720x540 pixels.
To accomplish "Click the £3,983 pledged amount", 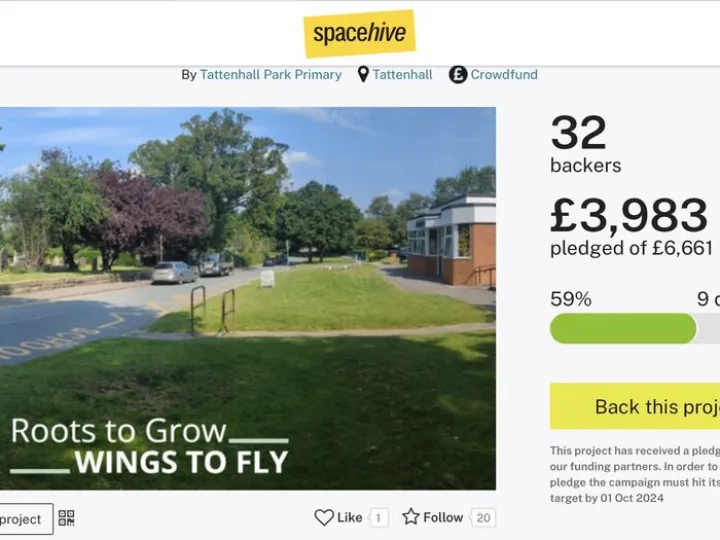I will tap(629, 215).
